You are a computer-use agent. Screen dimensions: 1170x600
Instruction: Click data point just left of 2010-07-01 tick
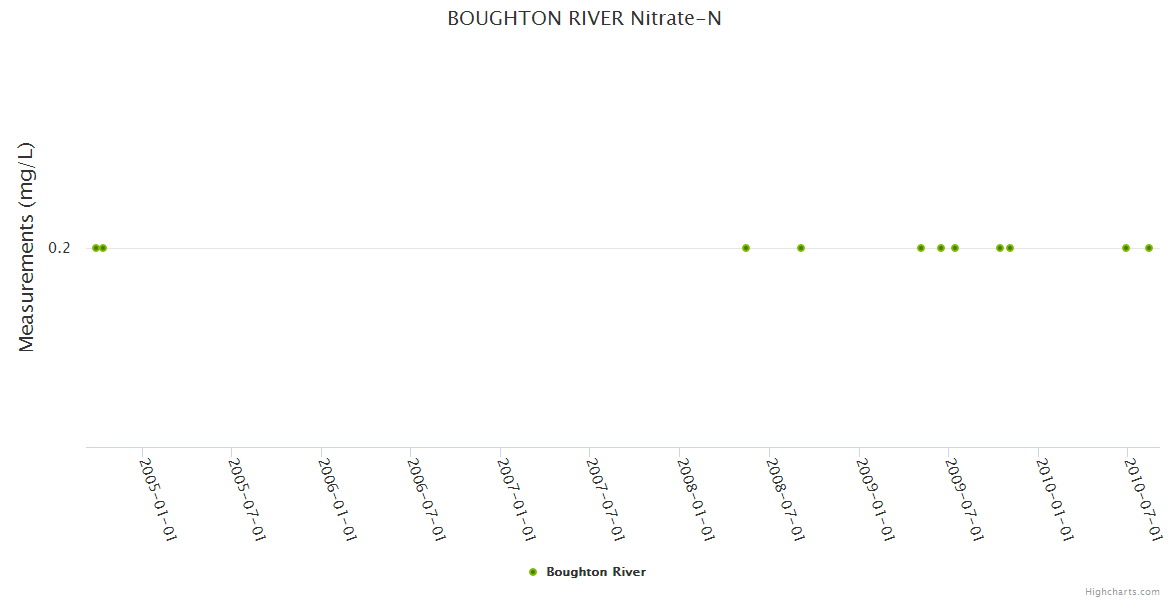(1126, 248)
